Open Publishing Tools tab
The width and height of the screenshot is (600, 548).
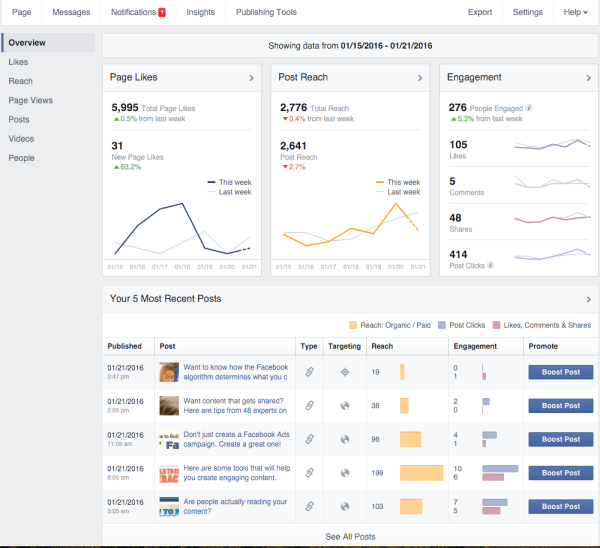266,12
